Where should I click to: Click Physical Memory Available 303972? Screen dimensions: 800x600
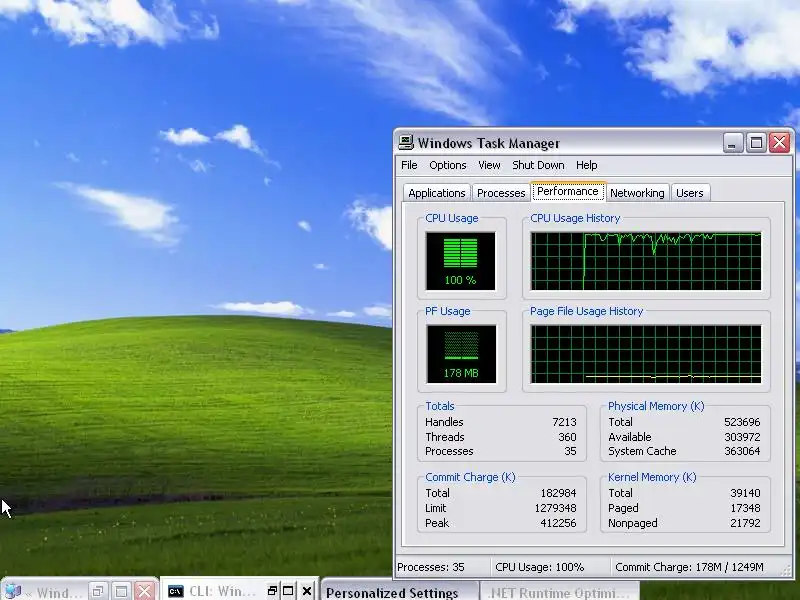click(742, 437)
